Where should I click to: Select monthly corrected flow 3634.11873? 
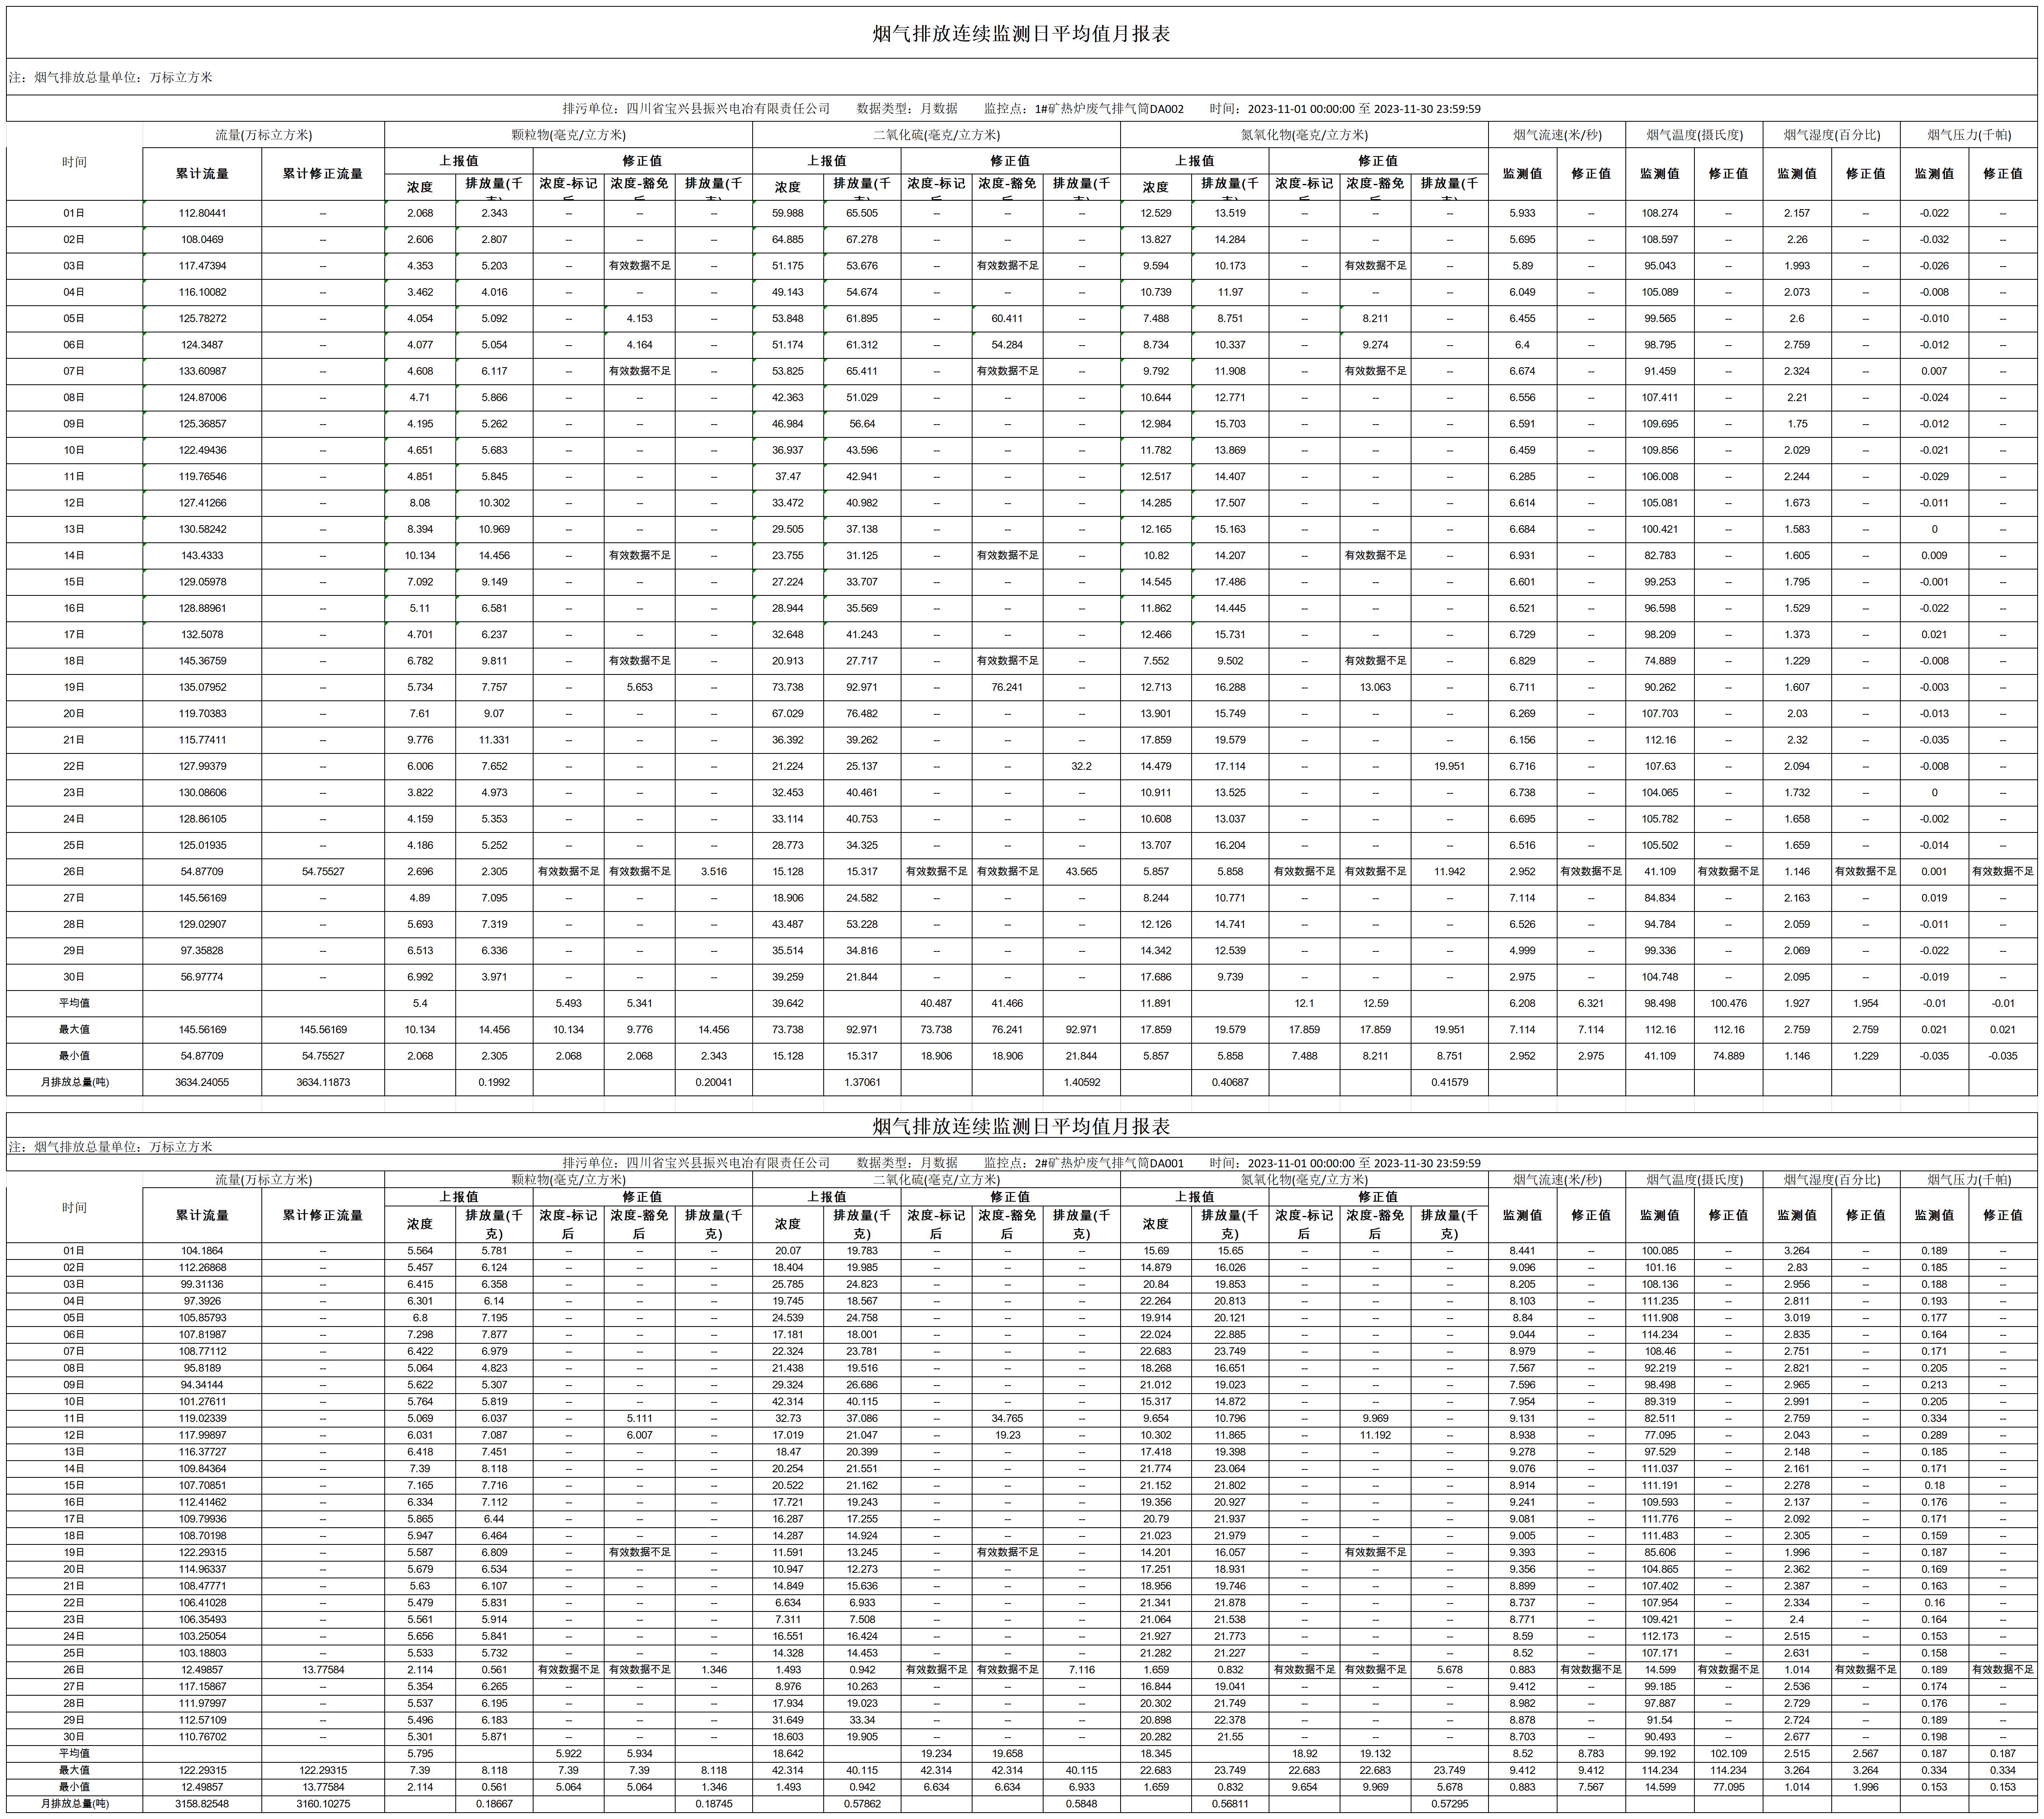[x=323, y=1082]
